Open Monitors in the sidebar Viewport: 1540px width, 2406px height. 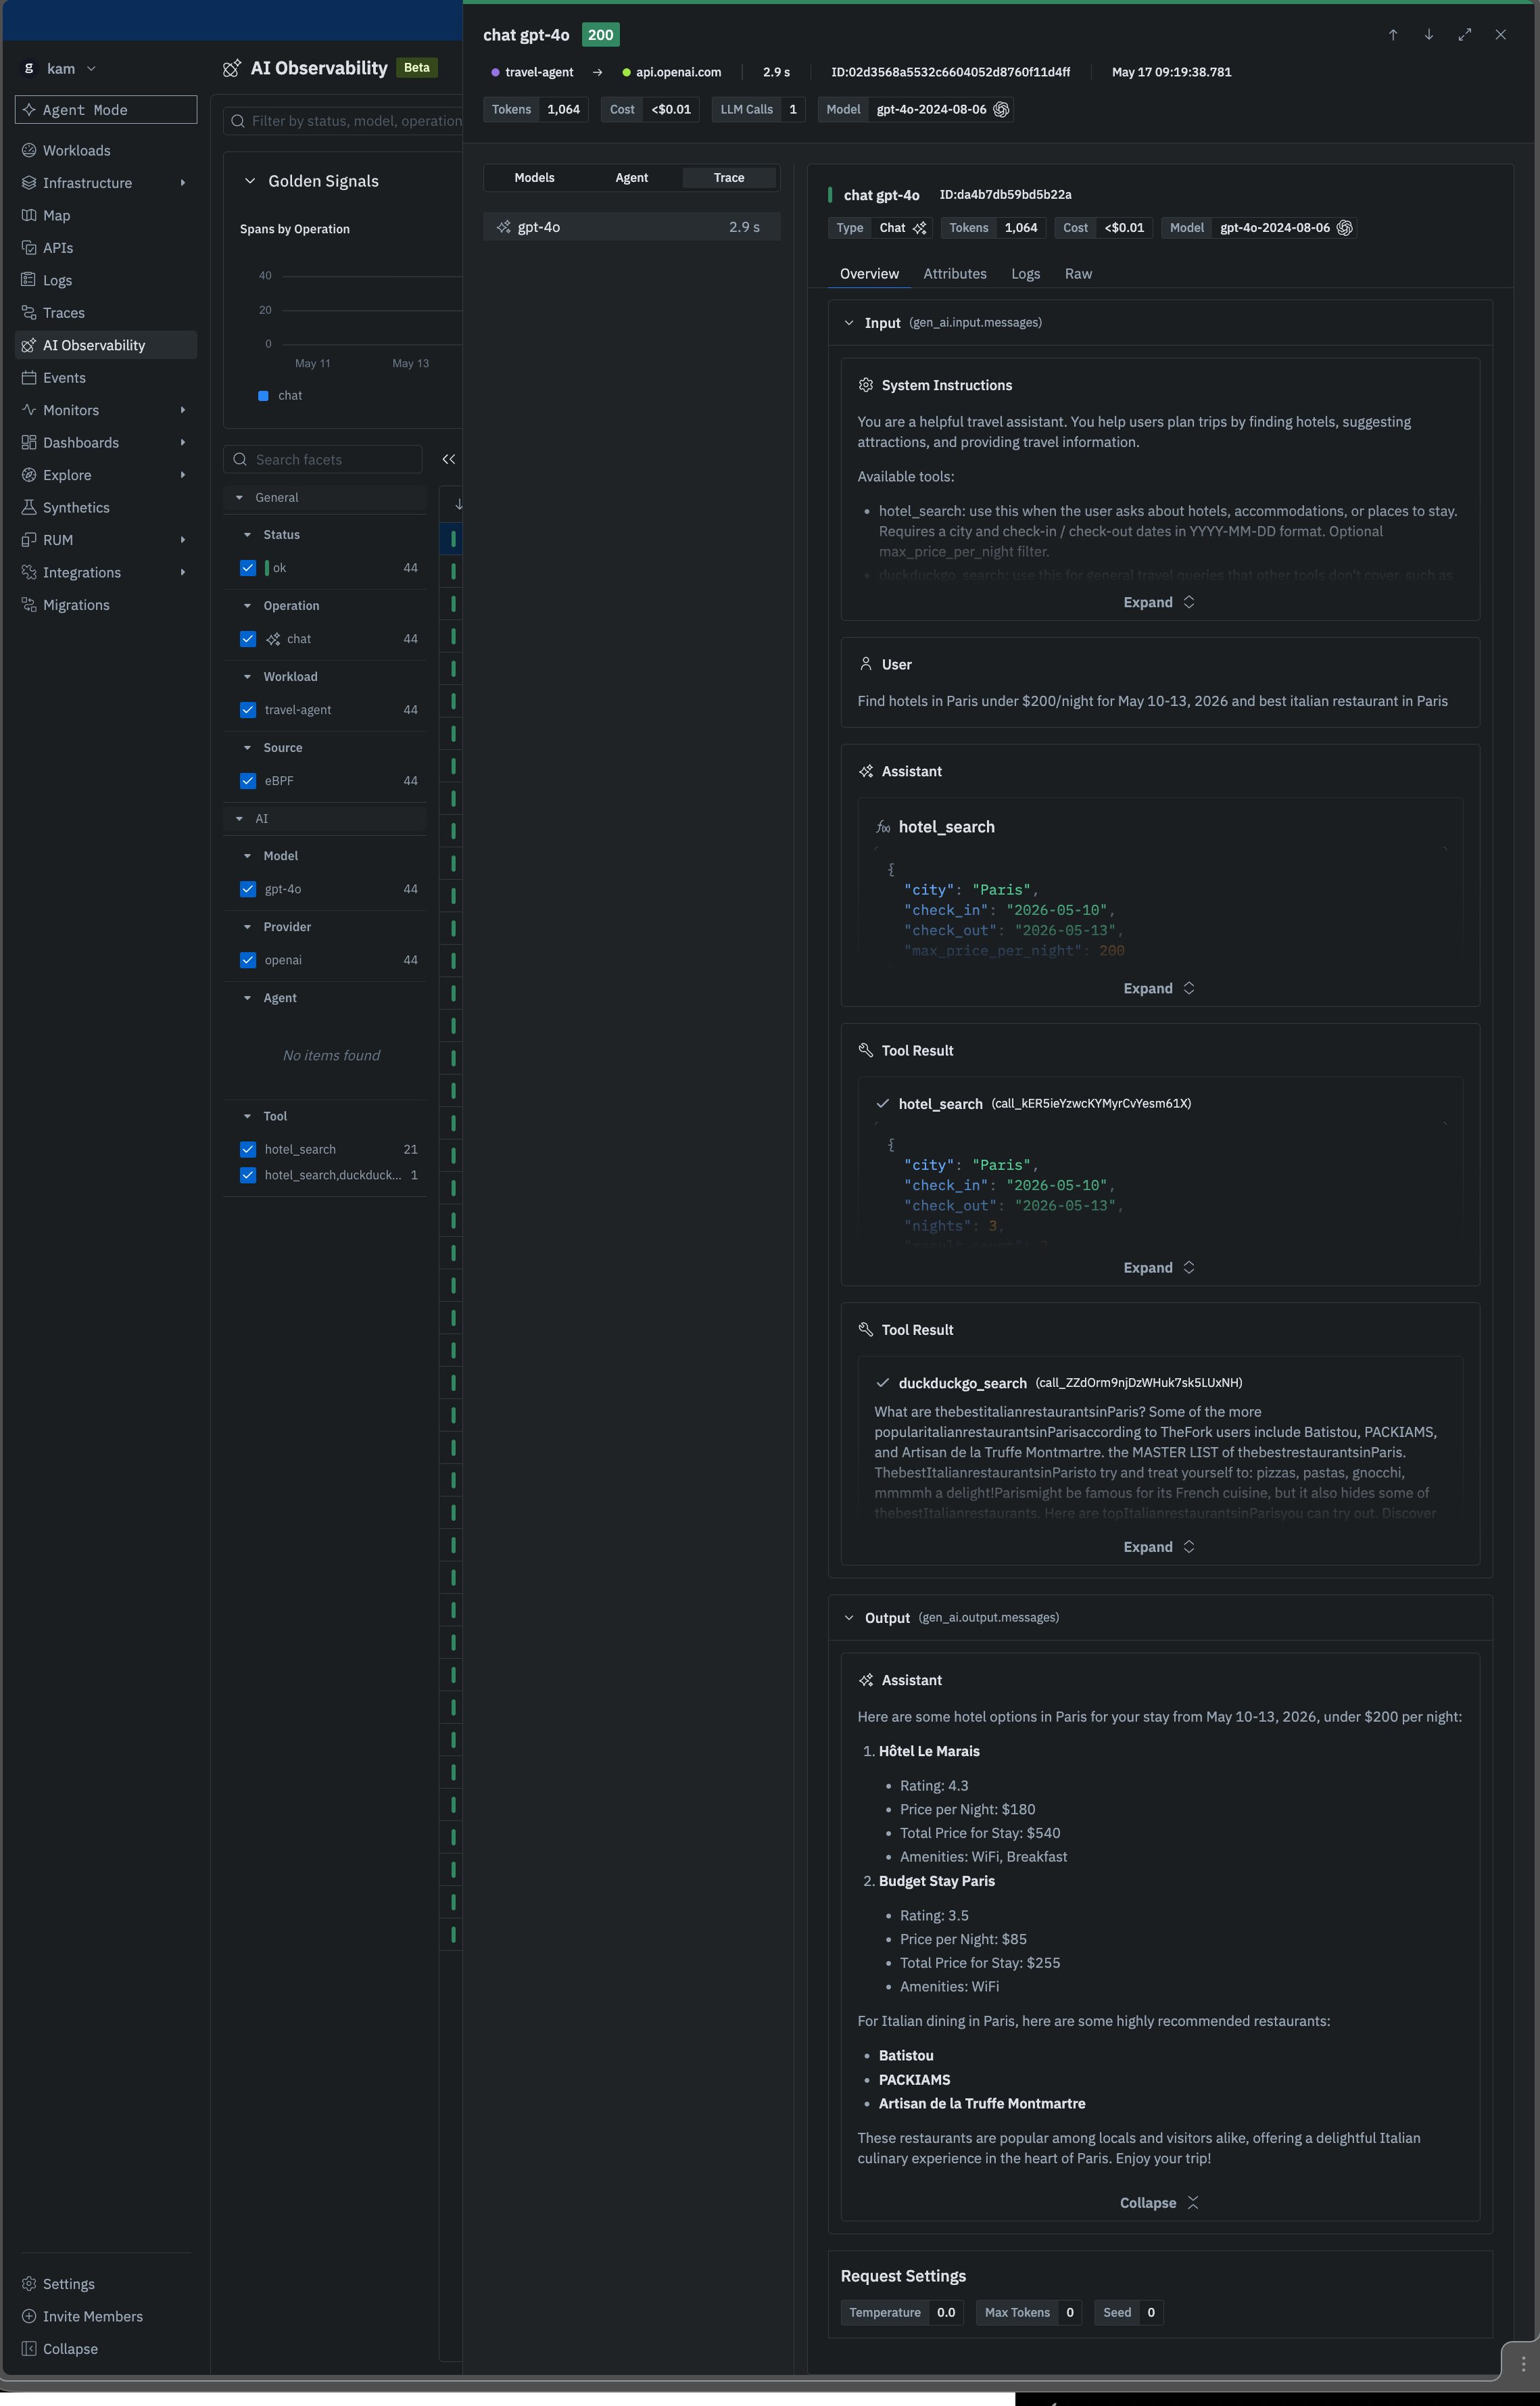click(71, 410)
